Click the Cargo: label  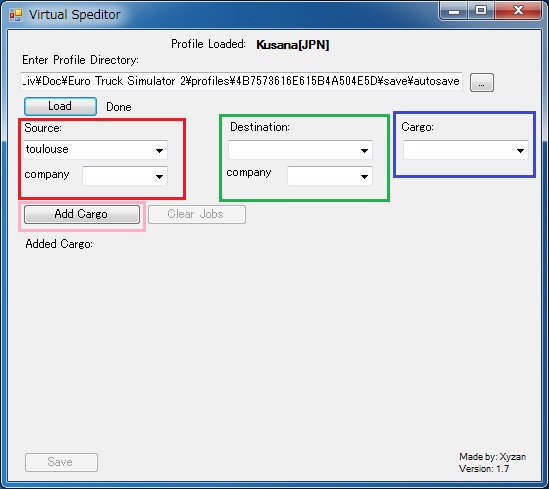coord(417,127)
